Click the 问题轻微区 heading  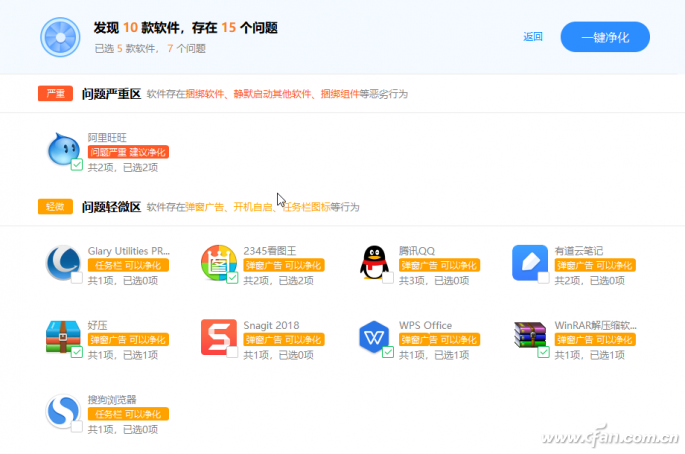point(111,207)
